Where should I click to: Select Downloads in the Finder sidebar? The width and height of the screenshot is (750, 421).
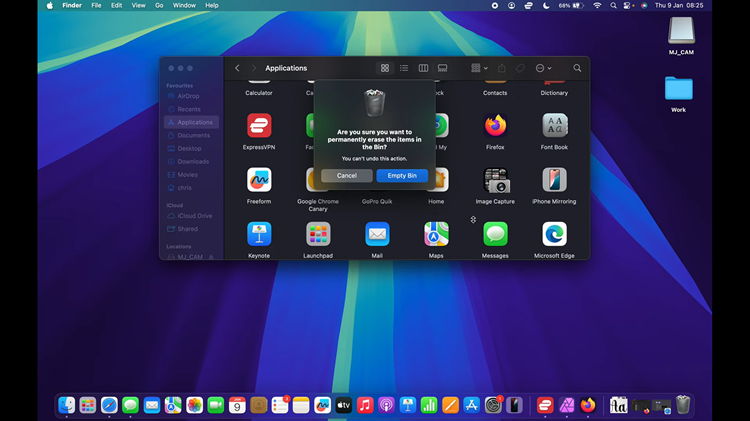(x=193, y=161)
